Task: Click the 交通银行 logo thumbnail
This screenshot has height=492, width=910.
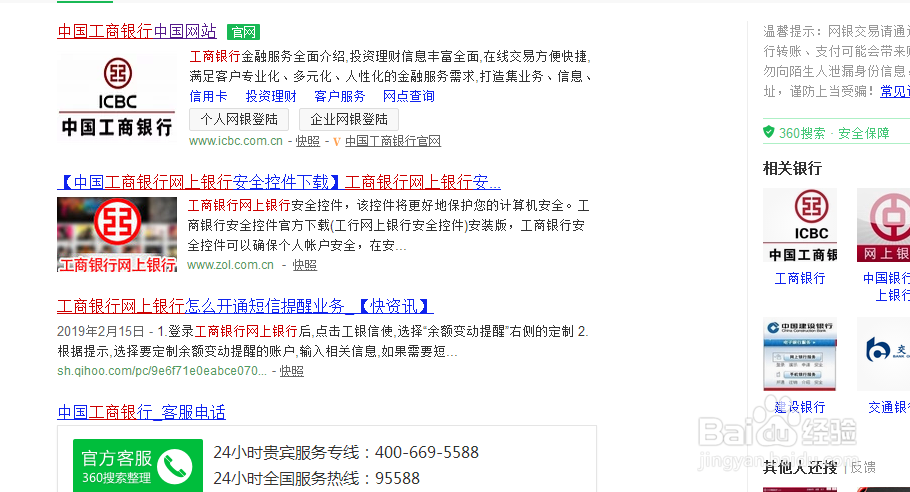Action: point(883,354)
